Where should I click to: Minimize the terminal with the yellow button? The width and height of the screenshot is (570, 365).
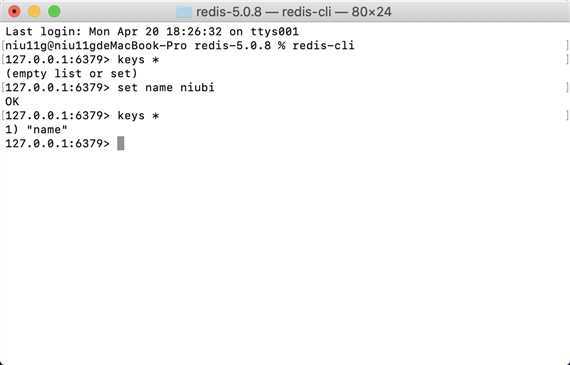pos(34,11)
